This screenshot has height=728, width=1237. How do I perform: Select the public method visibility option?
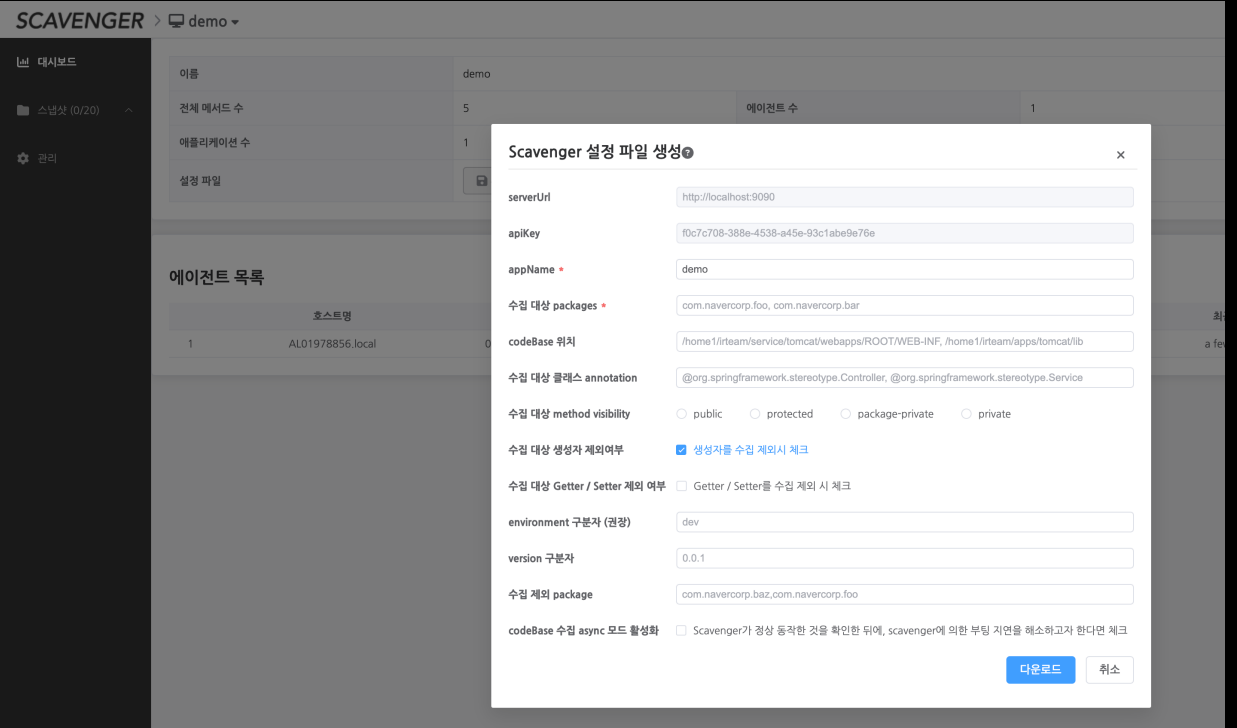click(682, 414)
